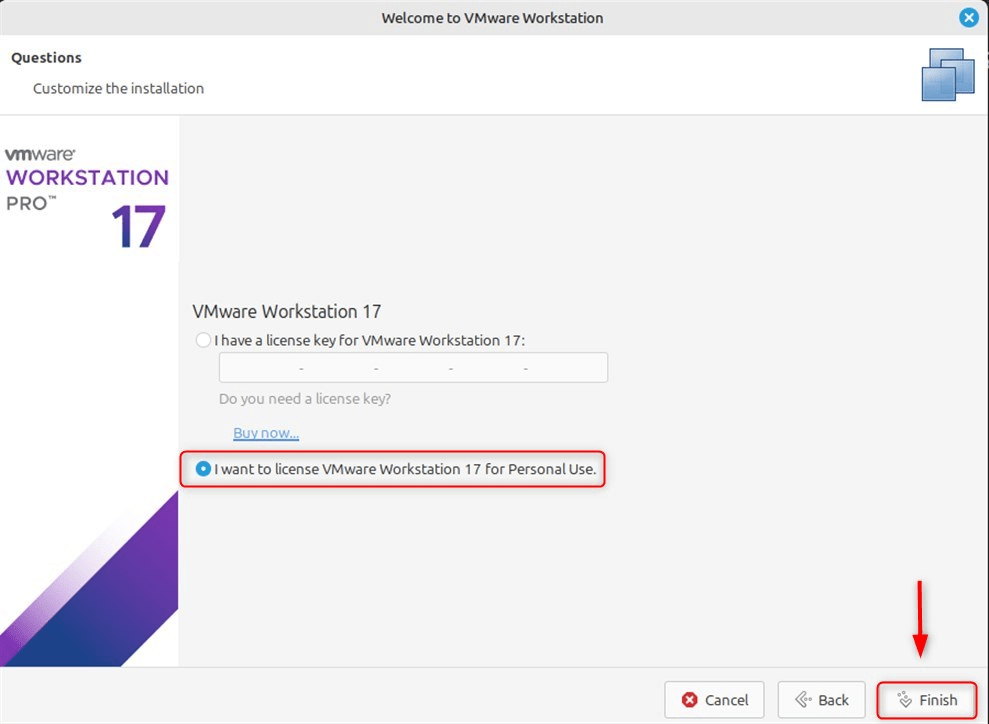This screenshot has height=724, width=989.
Task: Click the red X icon on Cancel
Action: pos(689,700)
